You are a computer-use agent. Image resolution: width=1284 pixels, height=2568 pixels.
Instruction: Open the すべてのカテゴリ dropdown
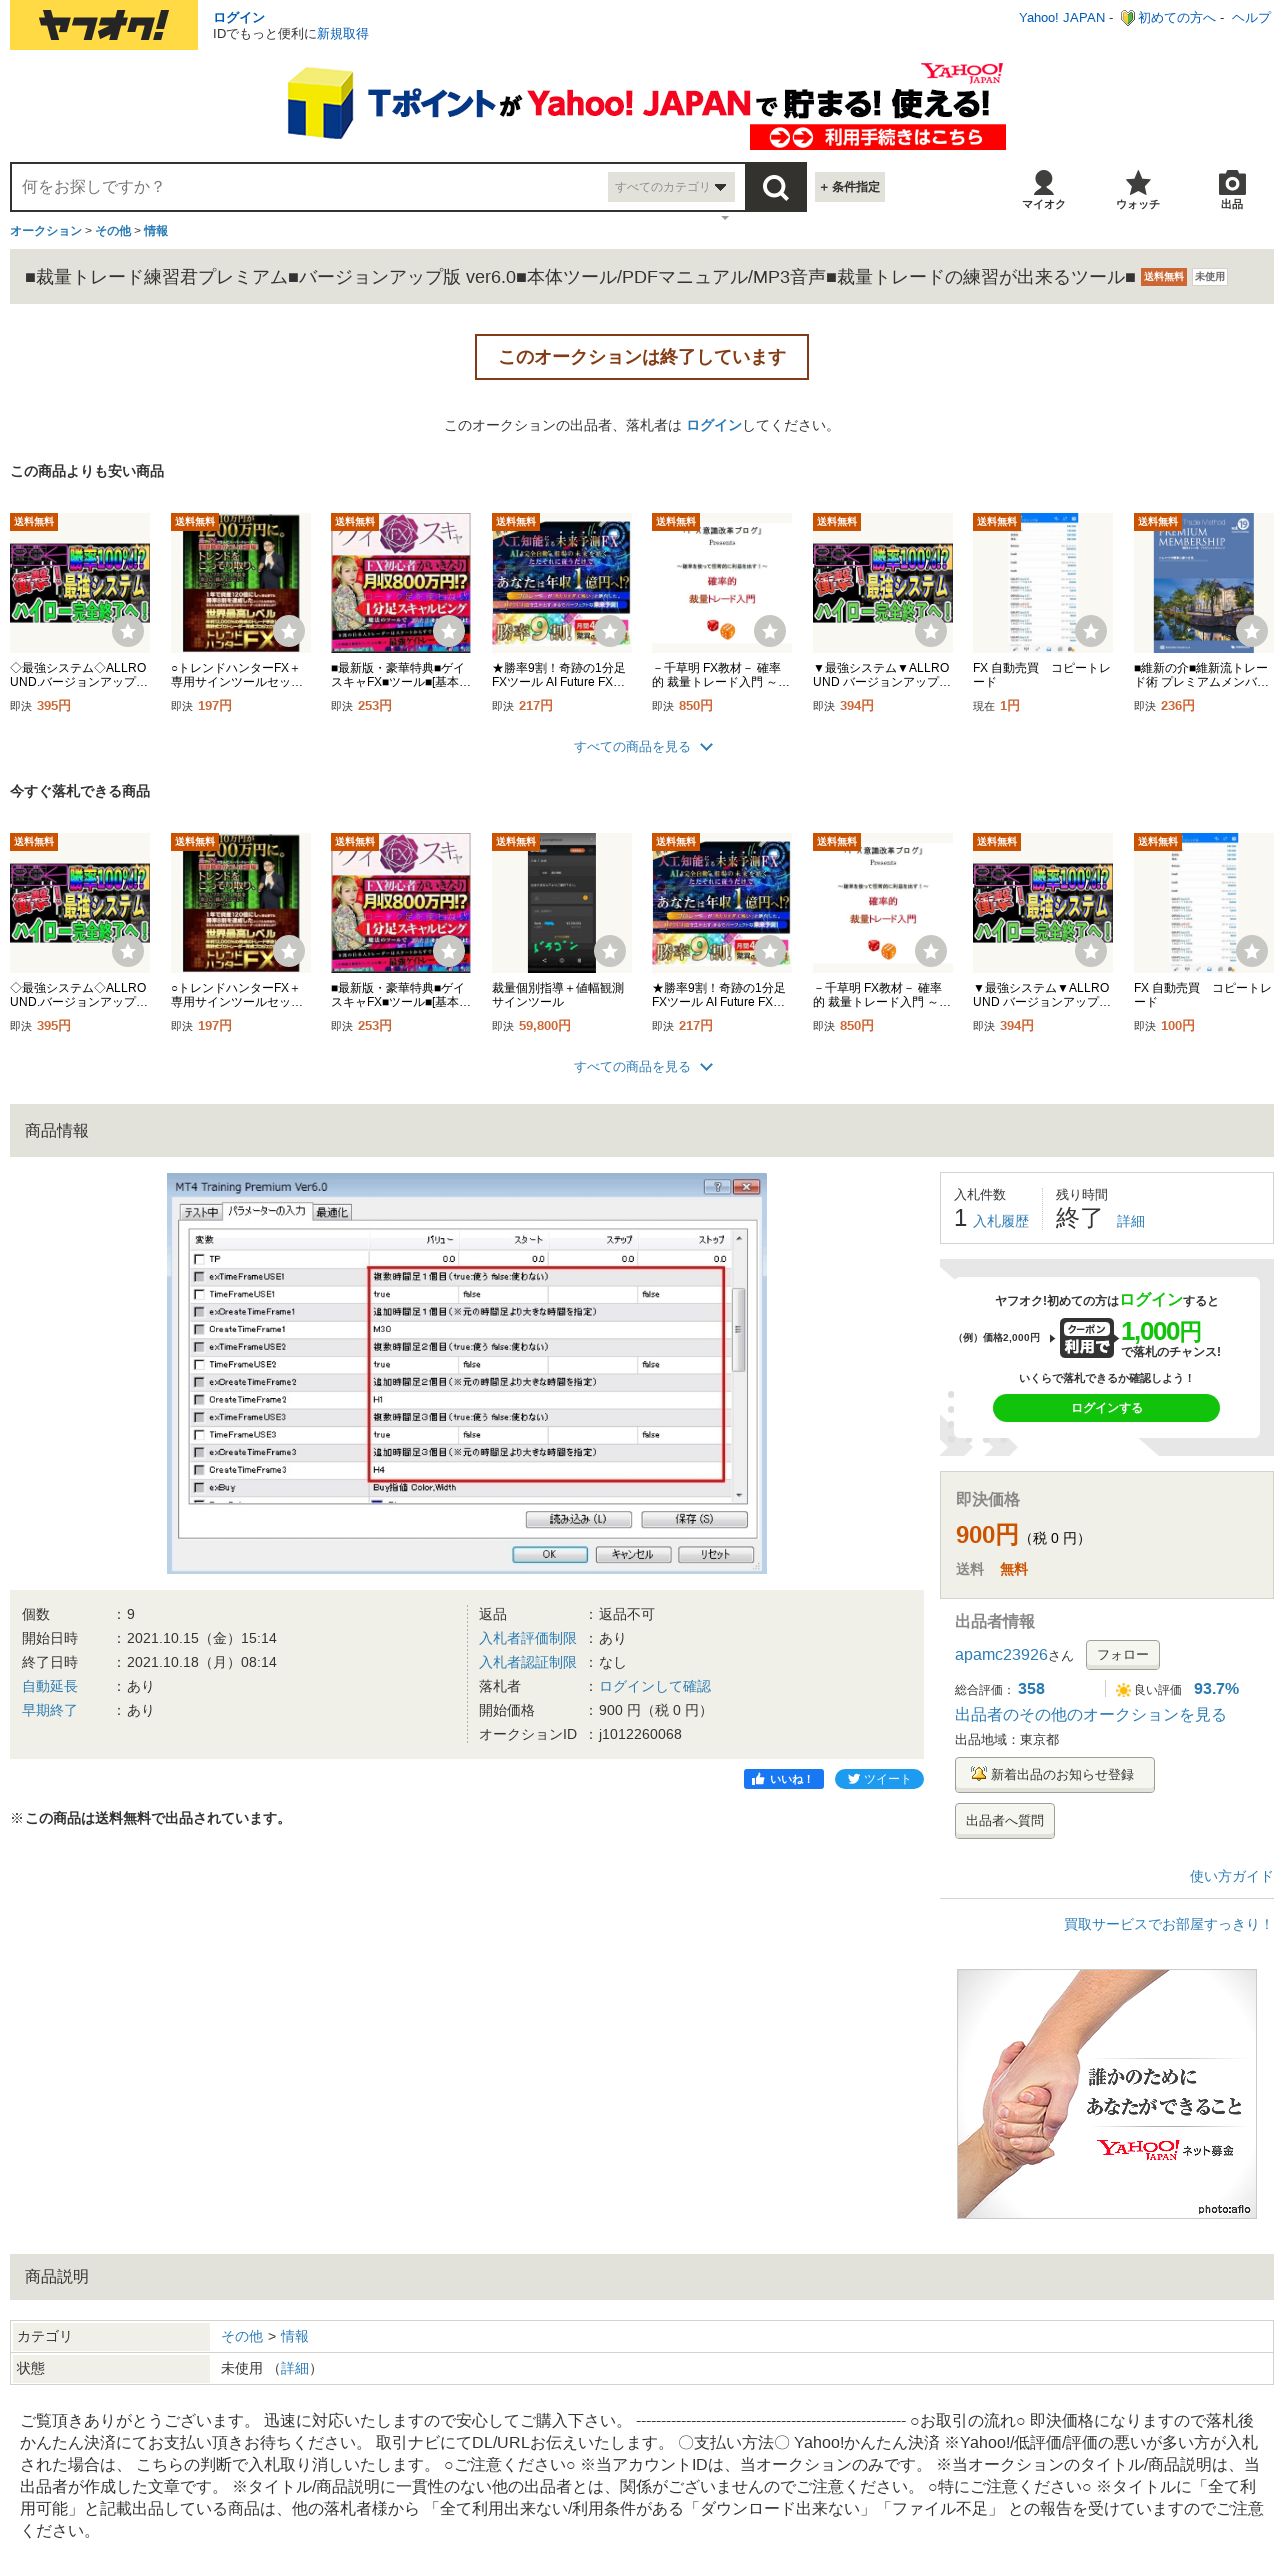pos(671,187)
